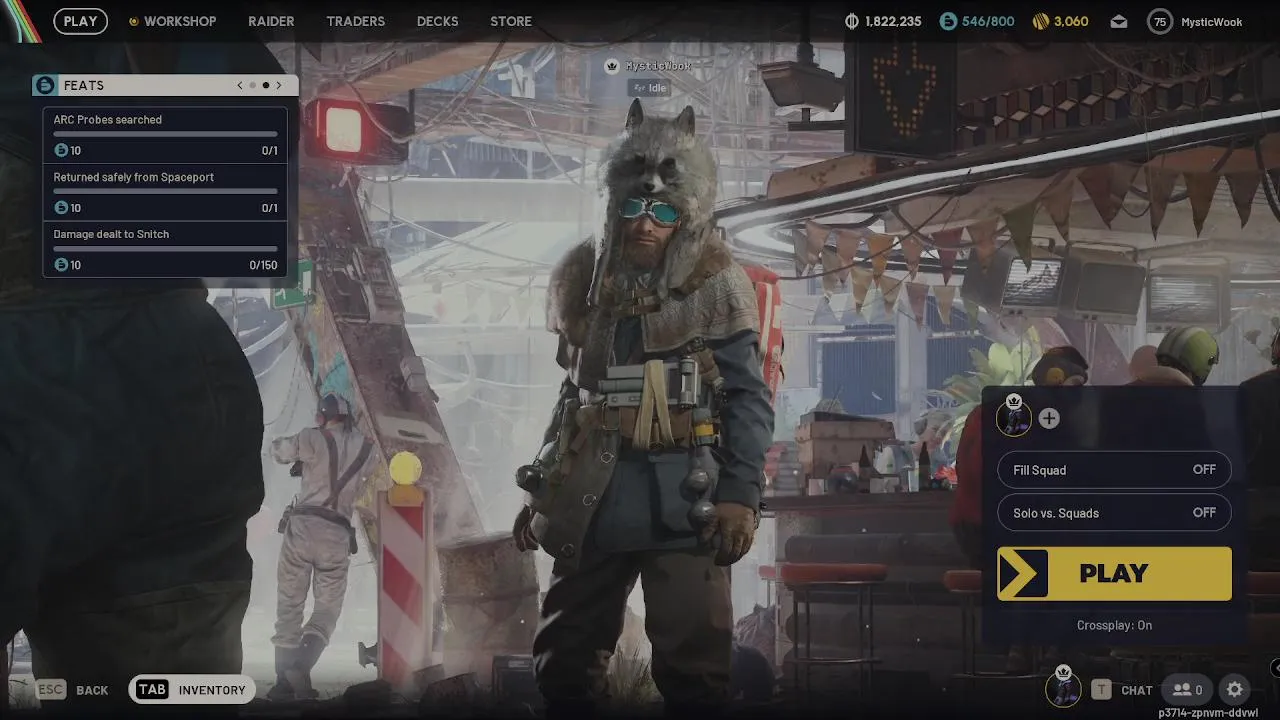The height and width of the screenshot is (720, 1280).
Task: Select the first Feats page dot
Action: (253, 85)
